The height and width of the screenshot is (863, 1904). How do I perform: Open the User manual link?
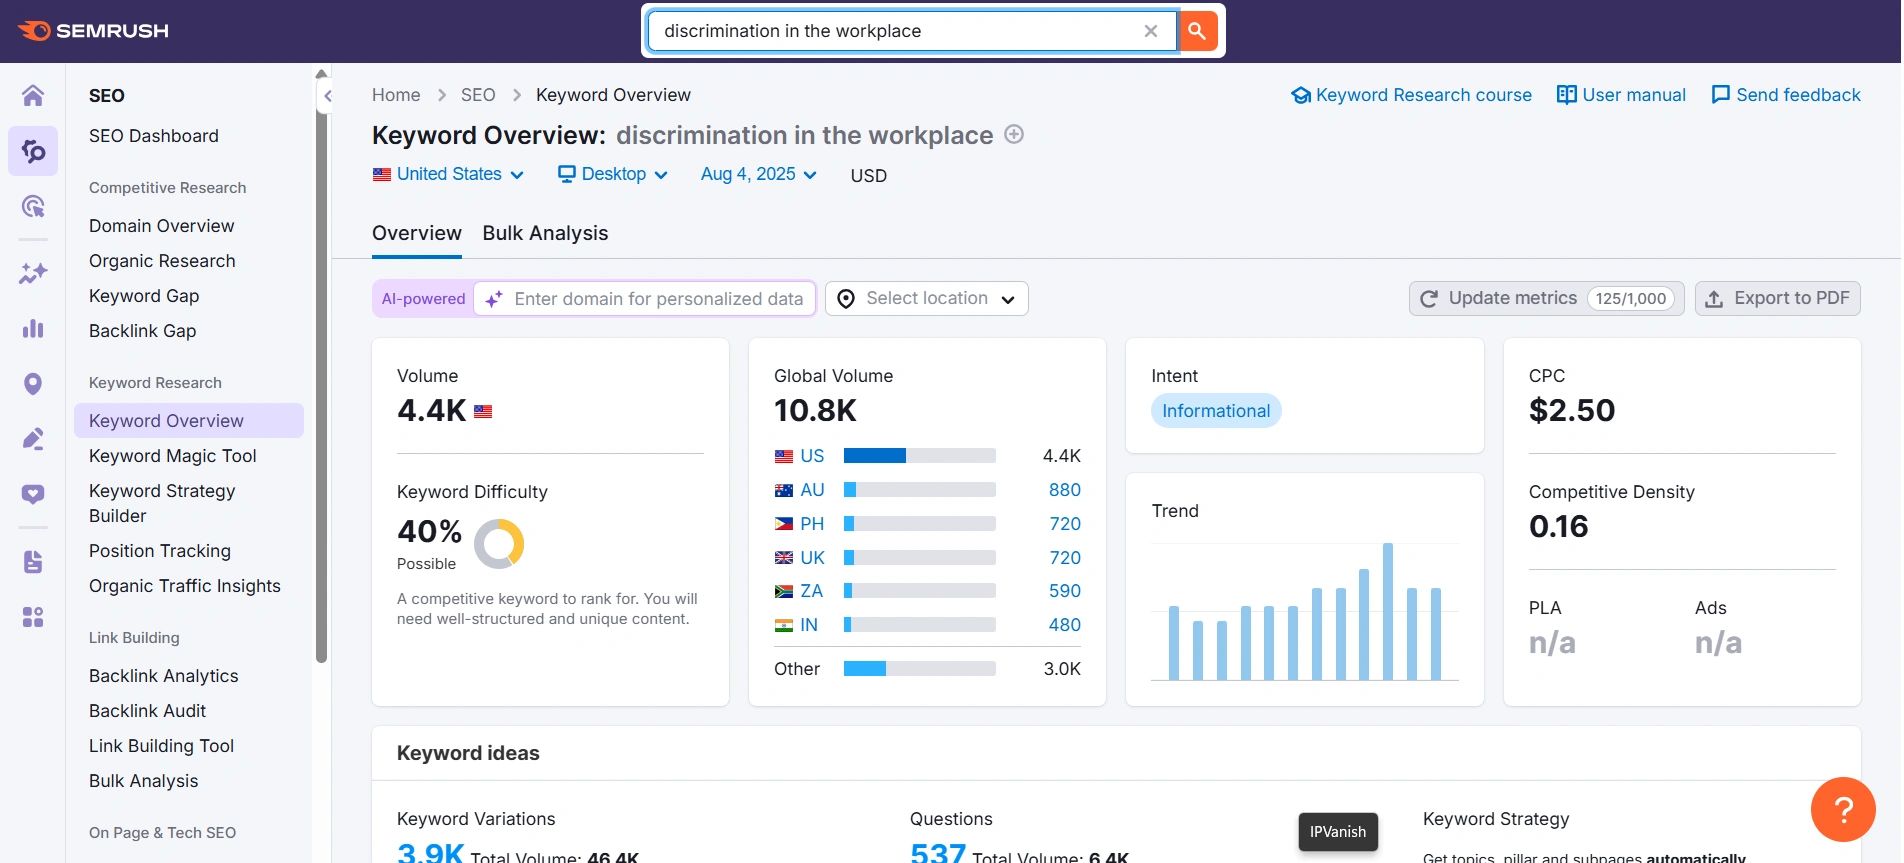click(x=1621, y=95)
